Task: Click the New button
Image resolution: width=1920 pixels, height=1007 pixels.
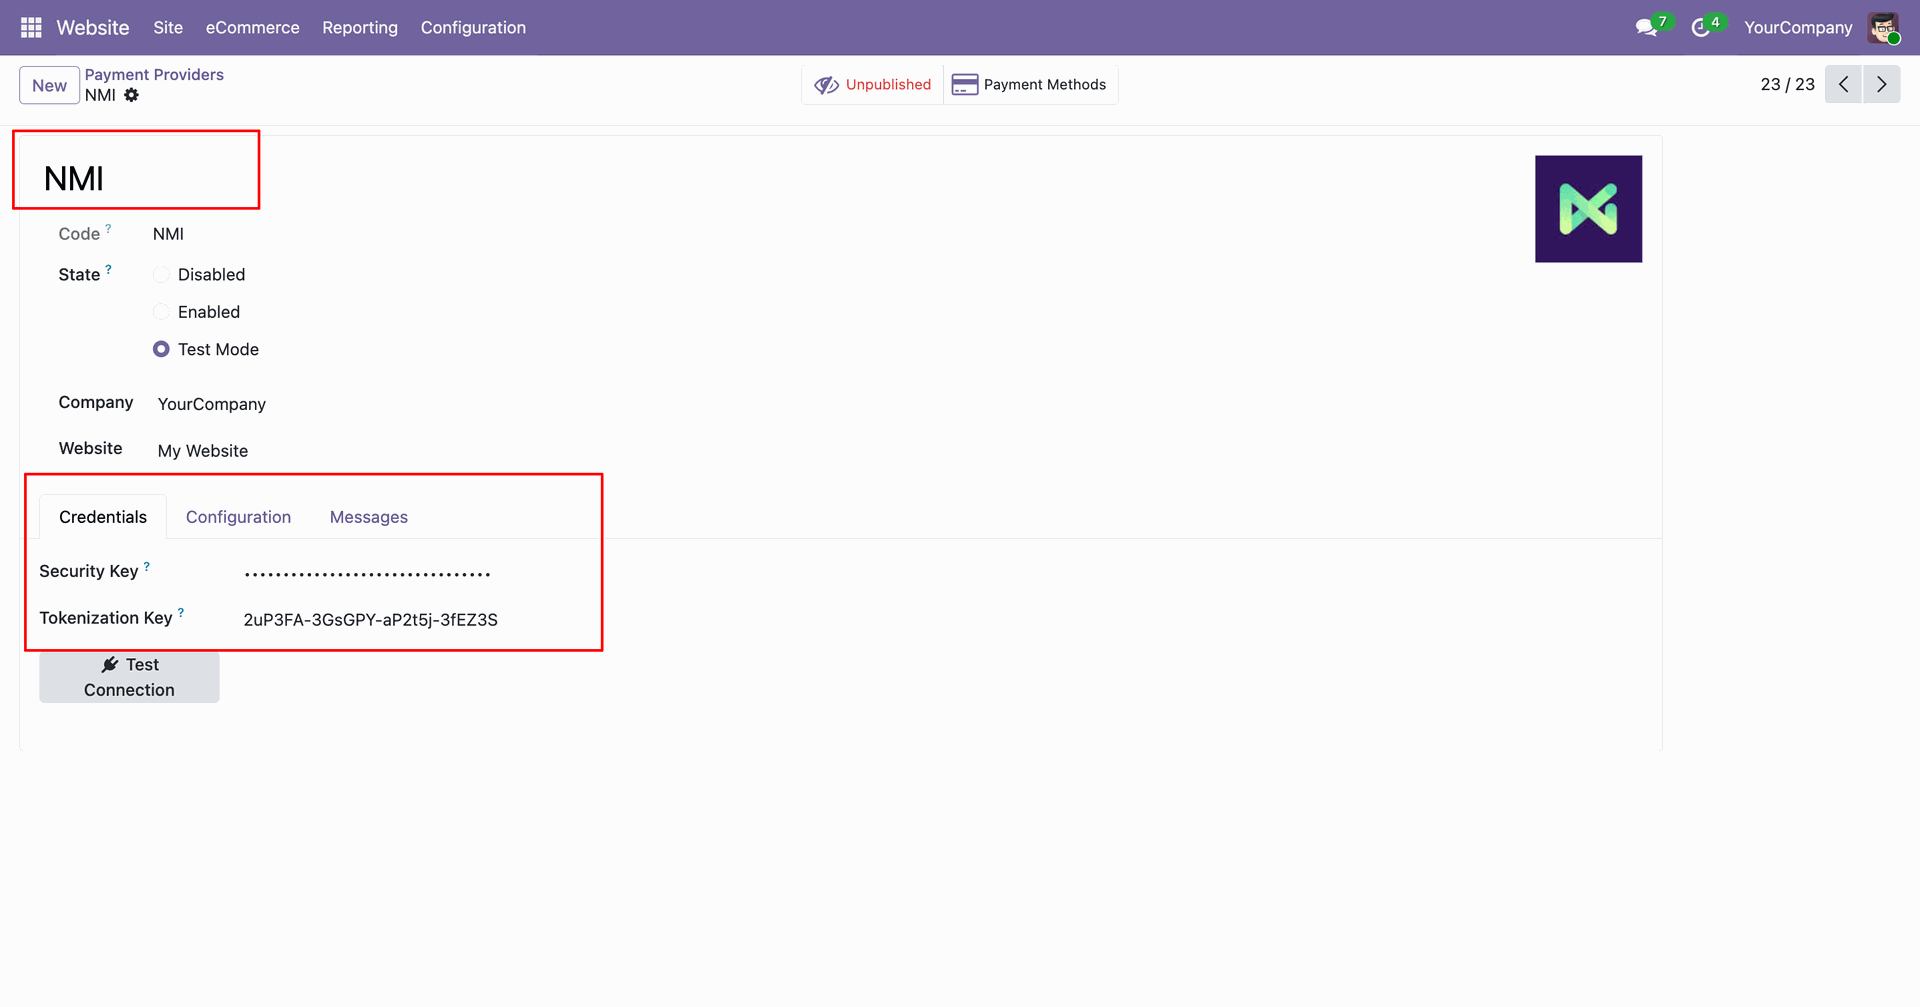Action: coord(49,85)
